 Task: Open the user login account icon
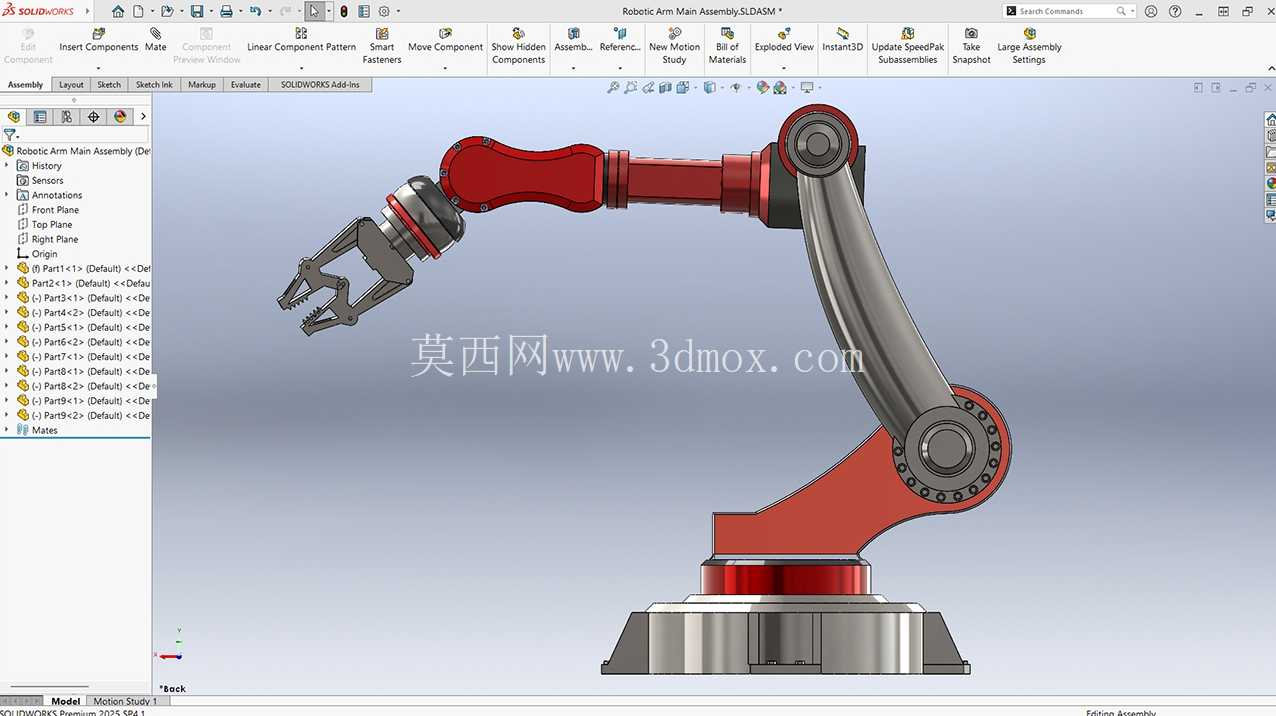point(1151,11)
